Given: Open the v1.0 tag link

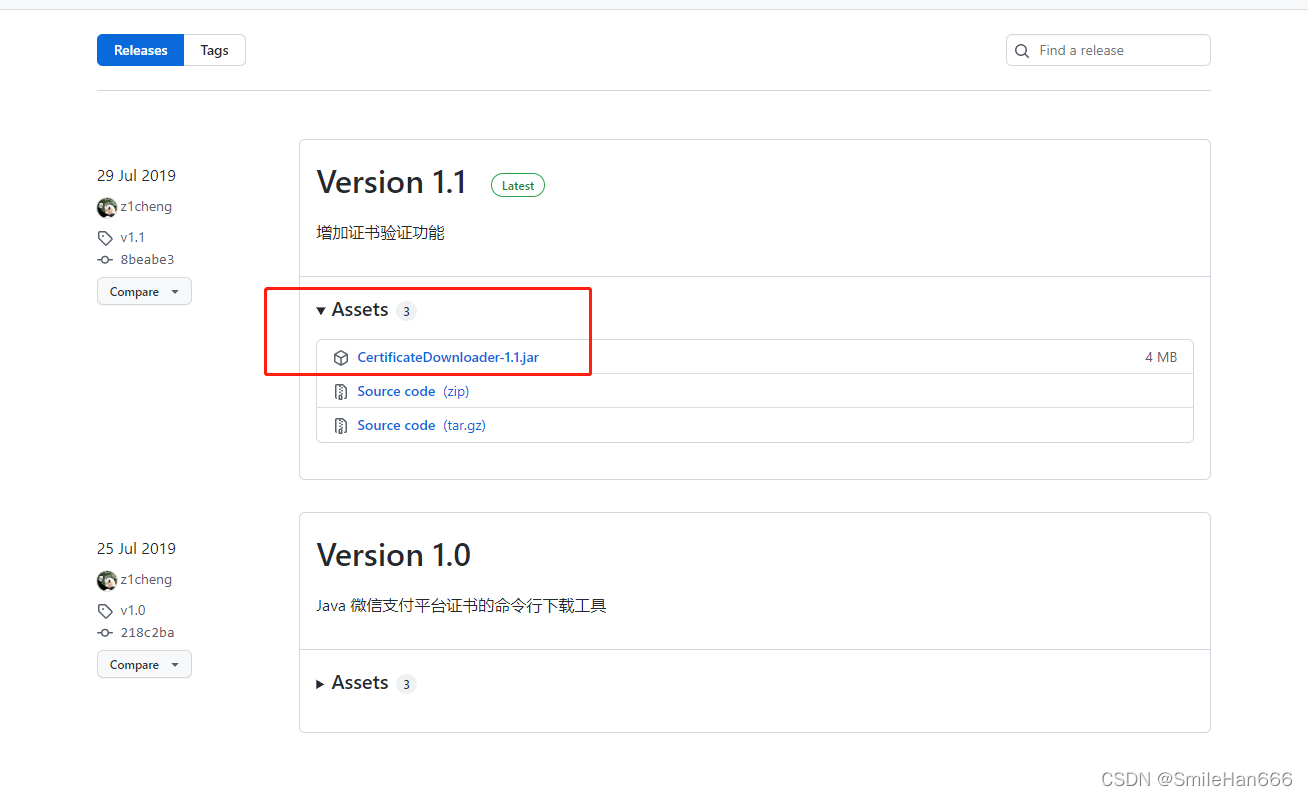Looking at the screenshot, I should click(x=133, y=611).
